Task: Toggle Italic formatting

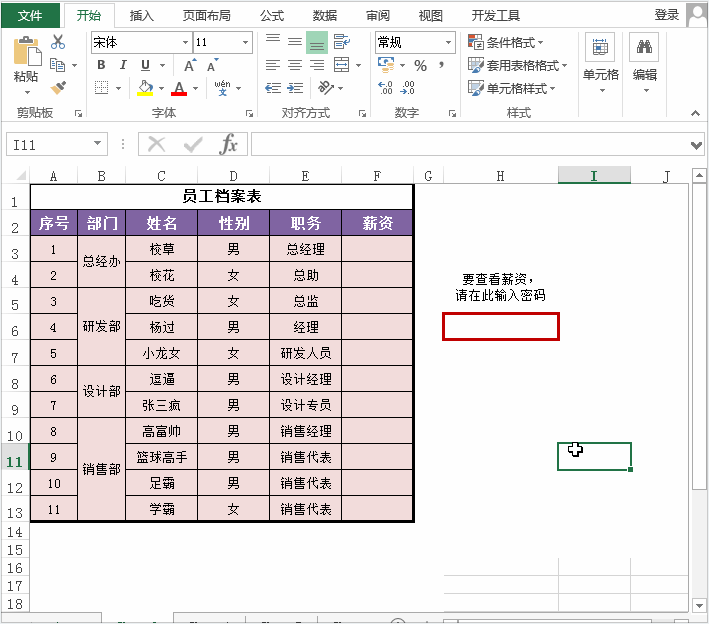Action: [123, 65]
